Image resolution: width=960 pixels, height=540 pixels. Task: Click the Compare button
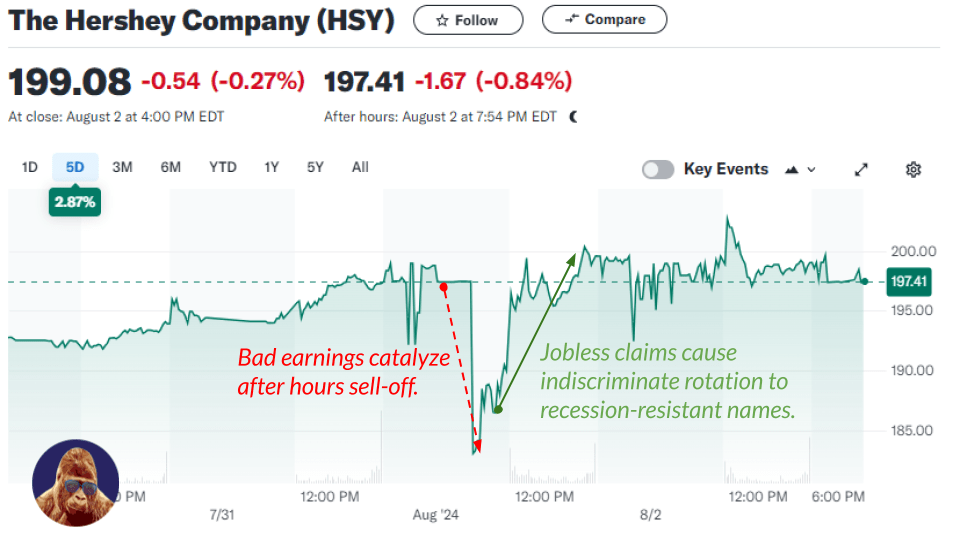[604, 19]
